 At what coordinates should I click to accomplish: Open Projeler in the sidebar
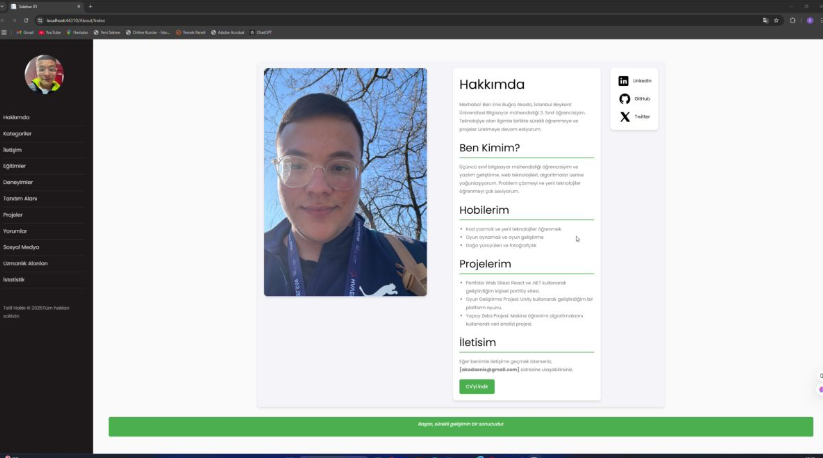[x=13, y=215]
